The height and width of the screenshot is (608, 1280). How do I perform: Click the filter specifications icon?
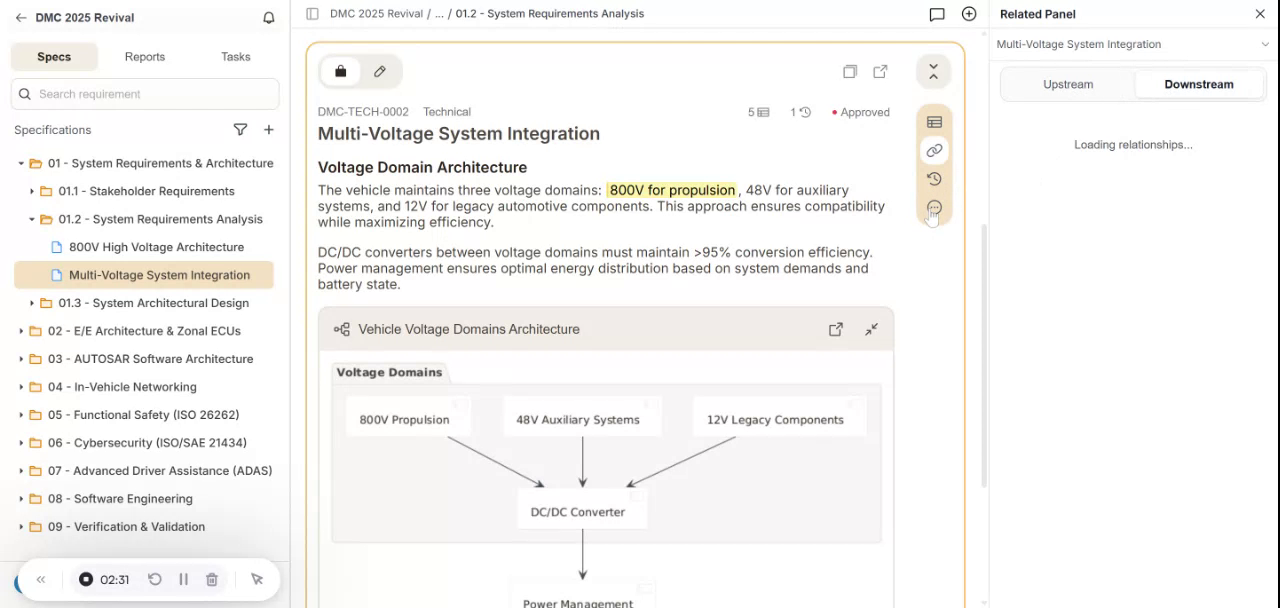[x=240, y=130]
